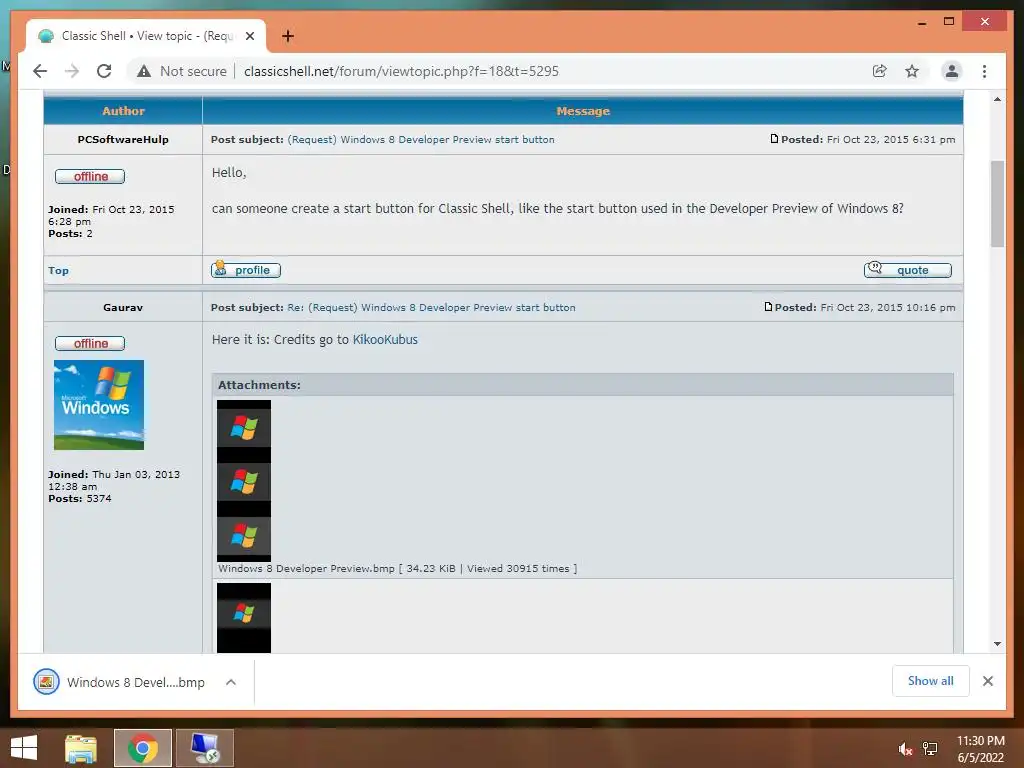Bookmark this page with the star
This screenshot has height=768, width=1024.
[912, 71]
